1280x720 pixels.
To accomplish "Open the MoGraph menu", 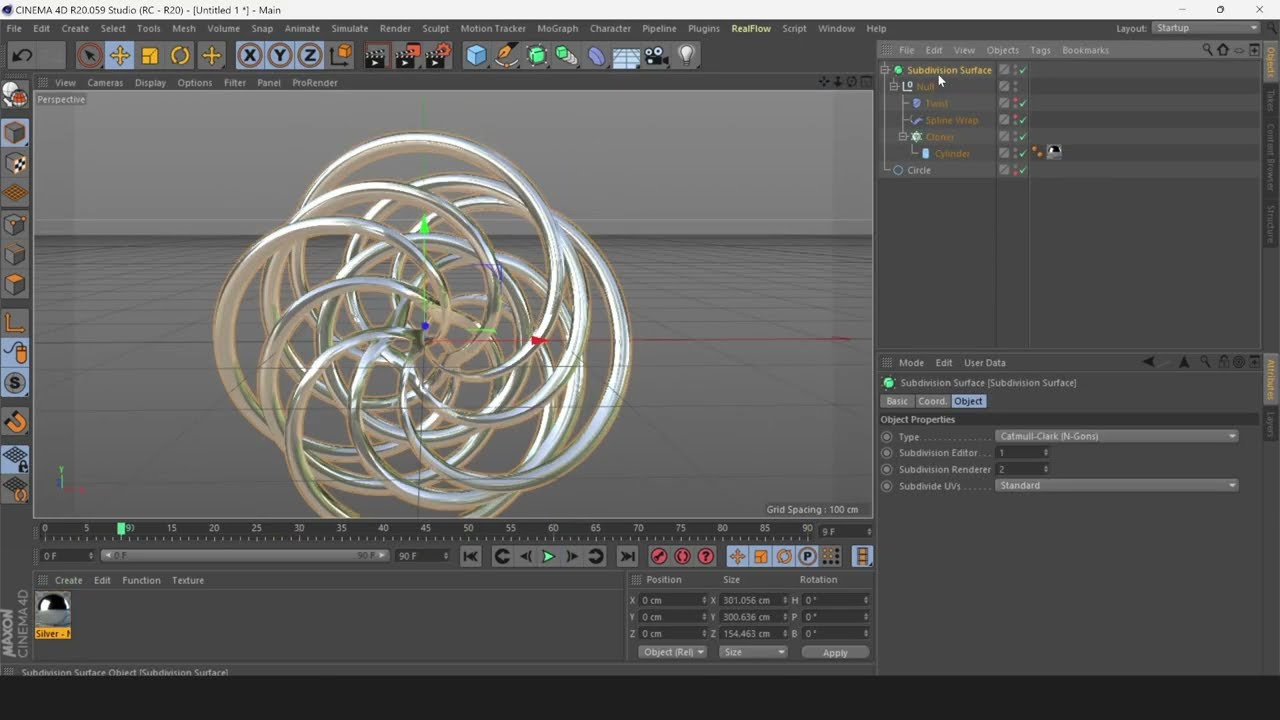I will [557, 28].
